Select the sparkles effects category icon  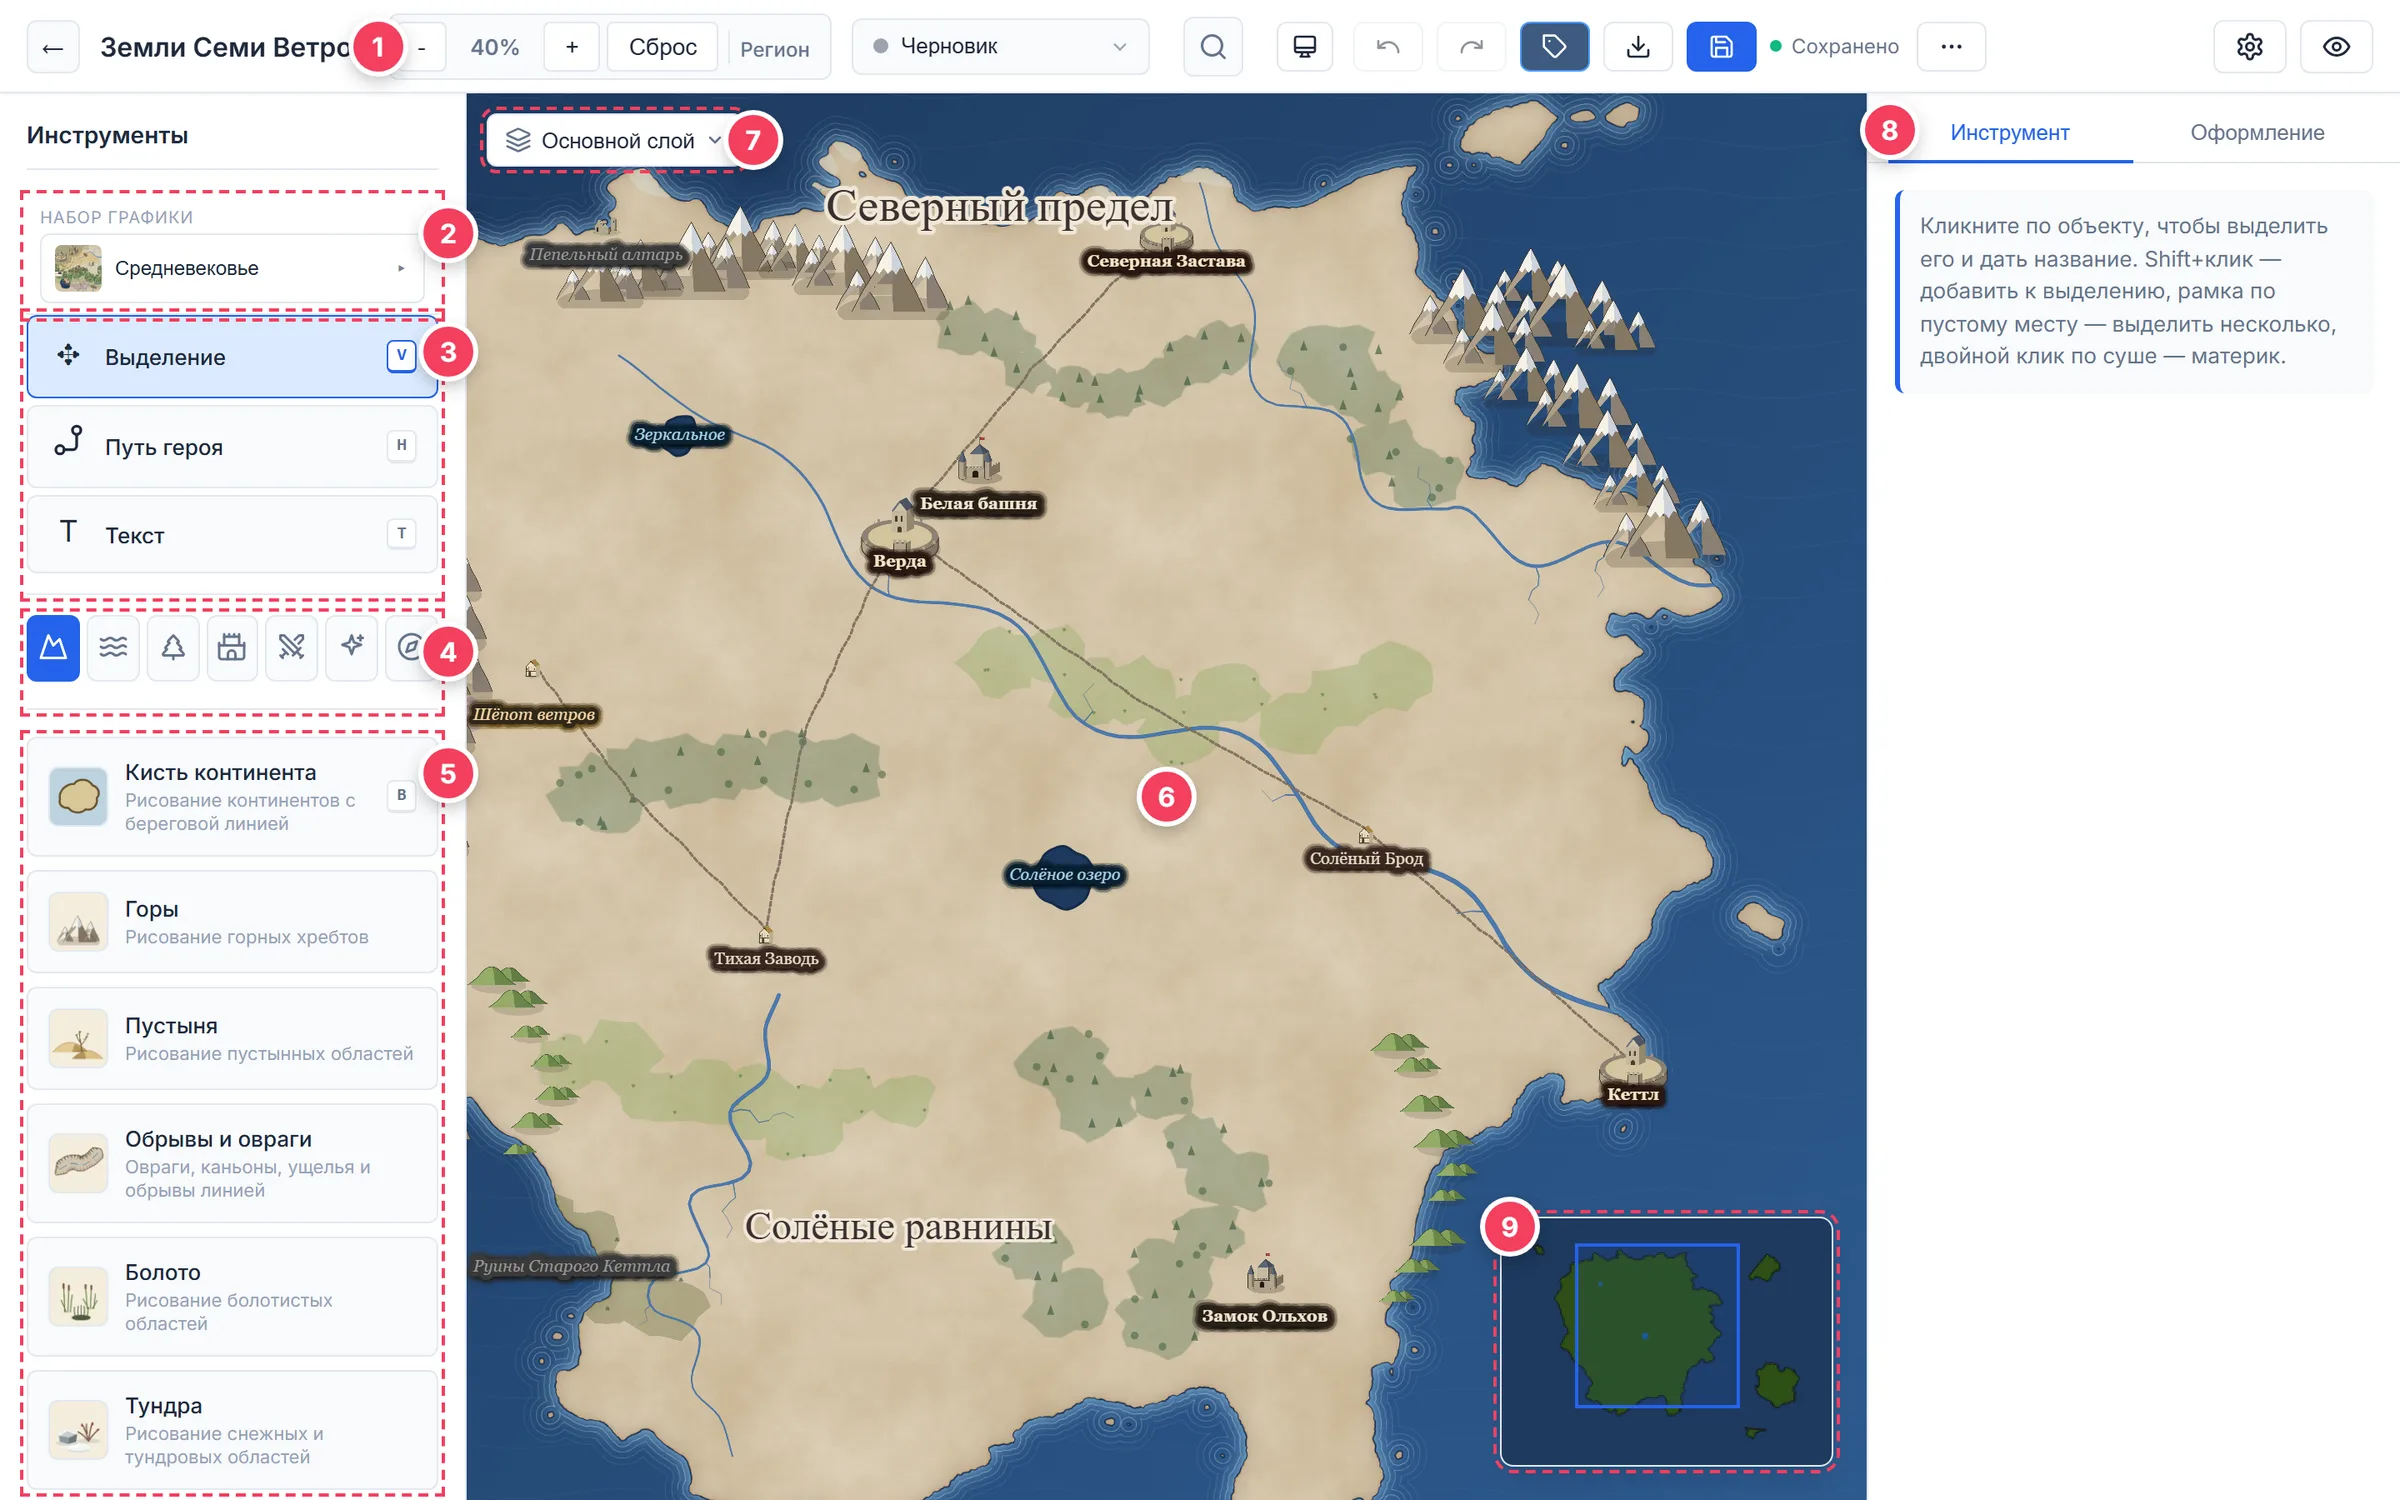[352, 648]
